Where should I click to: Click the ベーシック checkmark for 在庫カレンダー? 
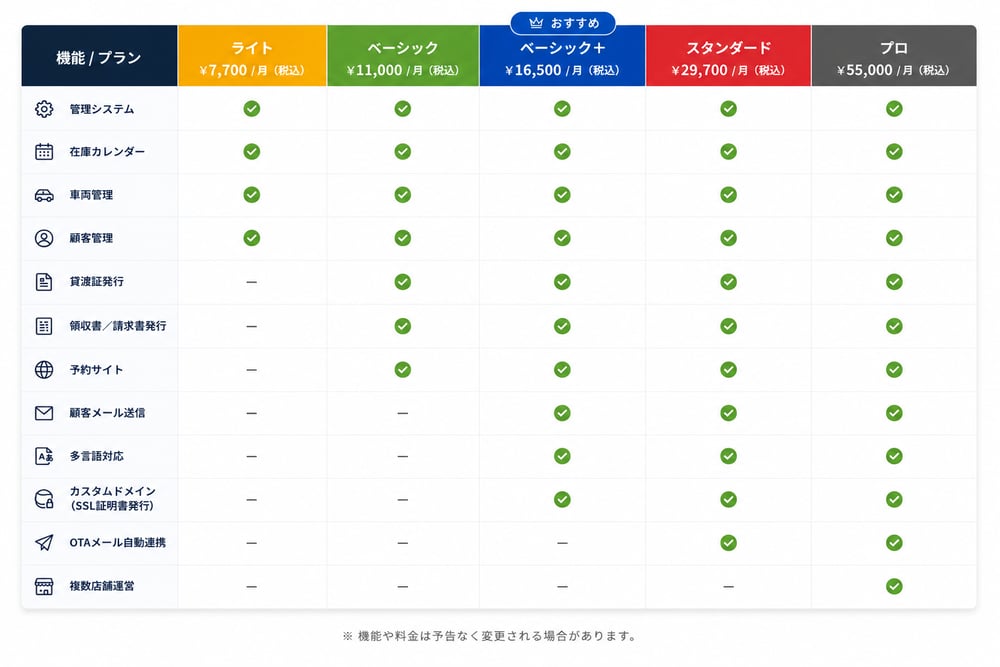tap(402, 152)
